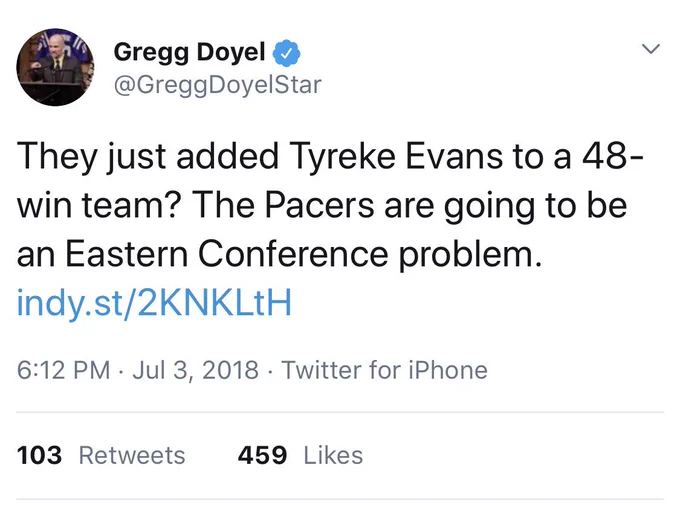Open the Twitter for iPhone source label
Screen dimensions: 680x517
385,370
